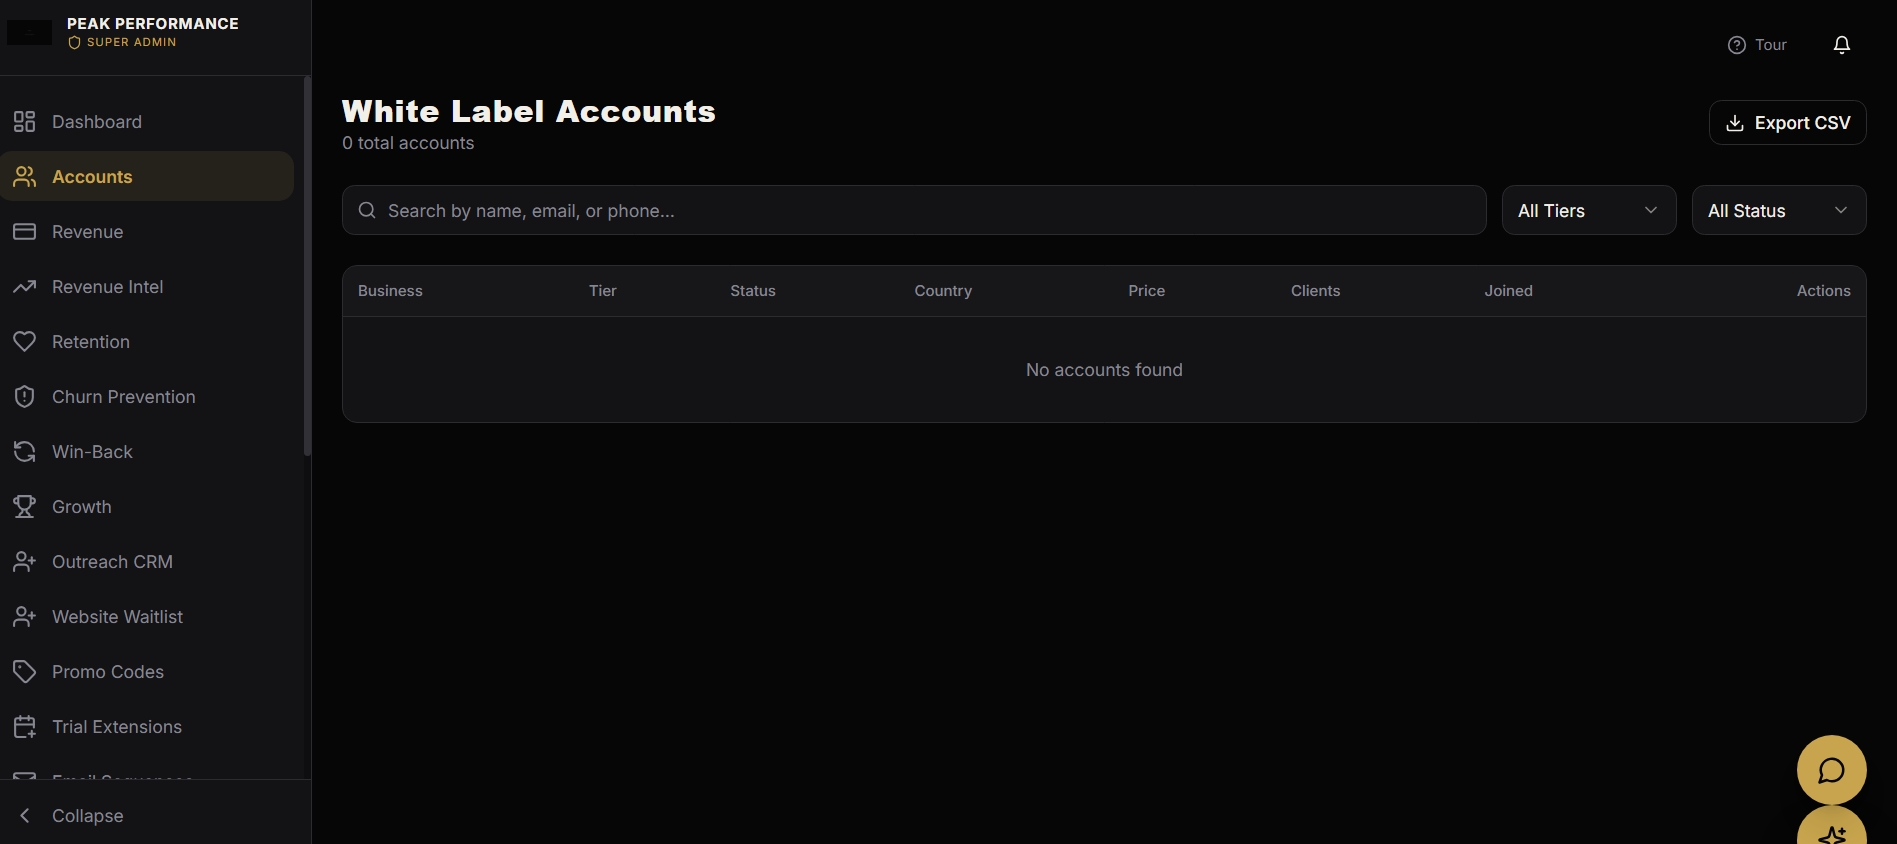
Task: Open notifications bell
Action: (1842, 45)
